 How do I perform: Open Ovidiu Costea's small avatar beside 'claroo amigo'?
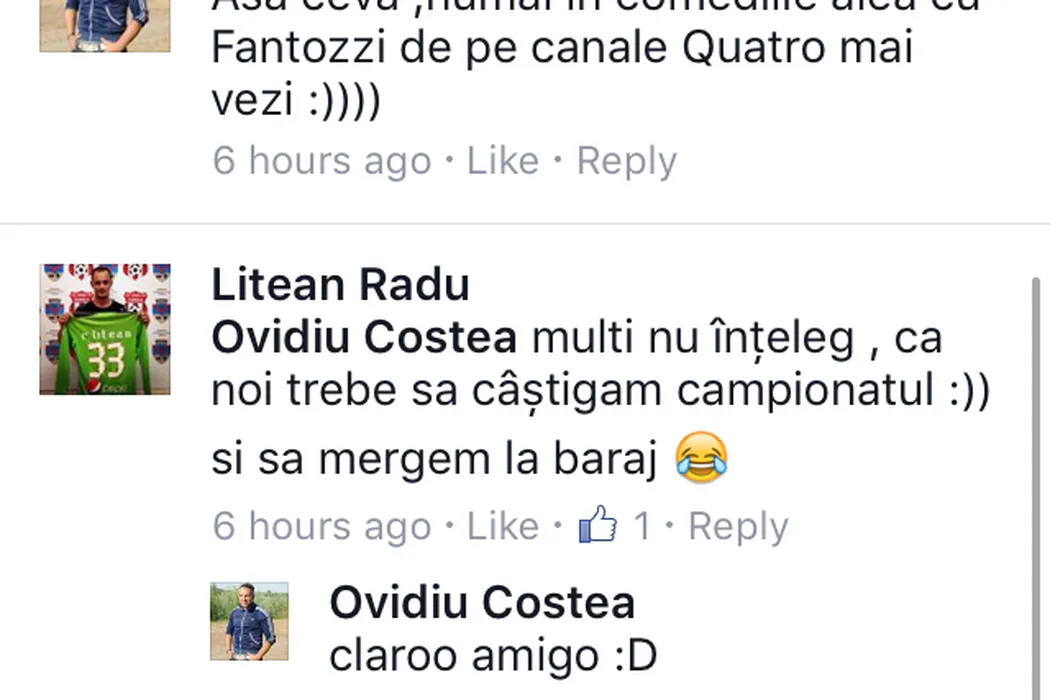pyautogui.click(x=249, y=621)
